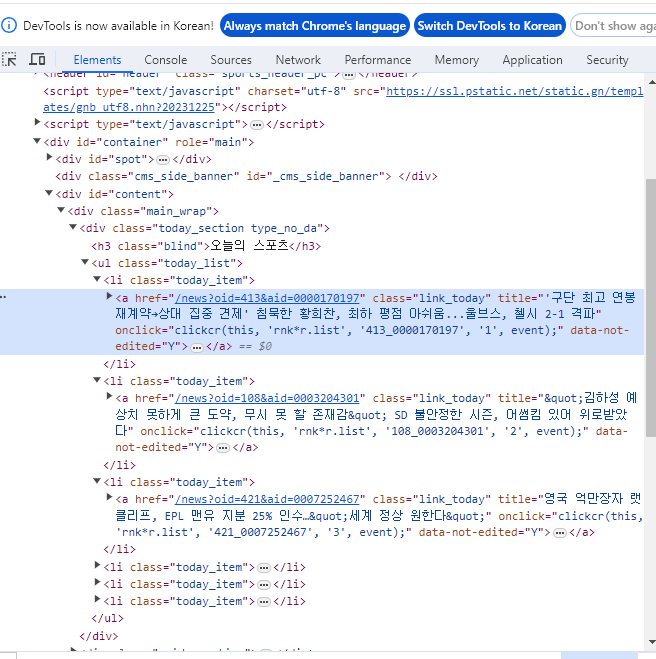Collapse the ul class today_list node
The image size is (656, 659).
[85, 262]
